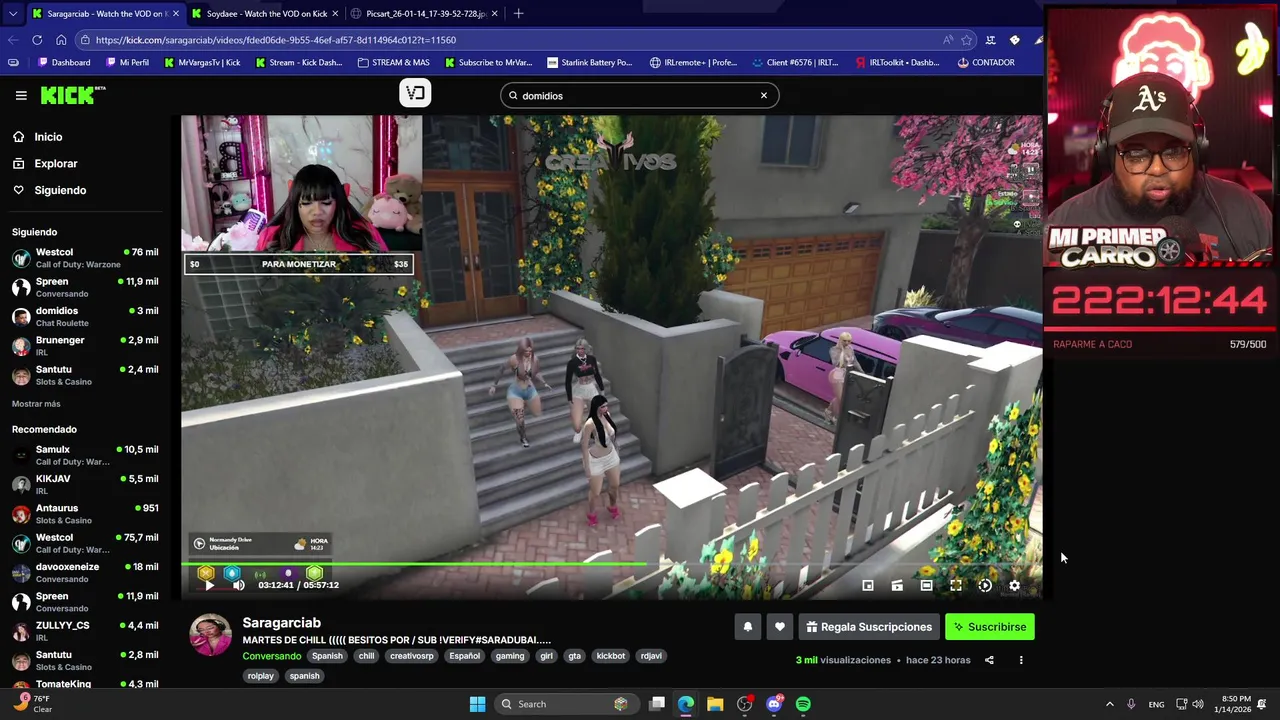Select the rolplay tag
The height and width of the screenshot is (720, 1280).
[261, 676]
